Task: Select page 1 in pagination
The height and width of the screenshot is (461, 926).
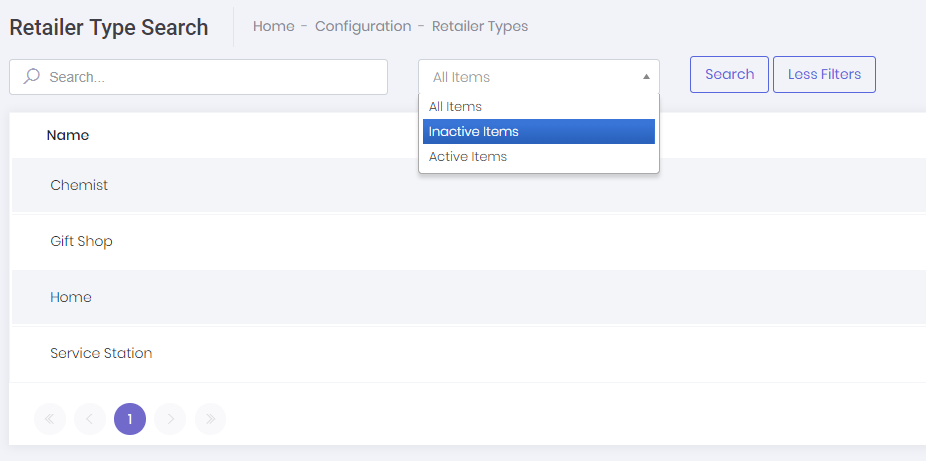Action: 130,419
